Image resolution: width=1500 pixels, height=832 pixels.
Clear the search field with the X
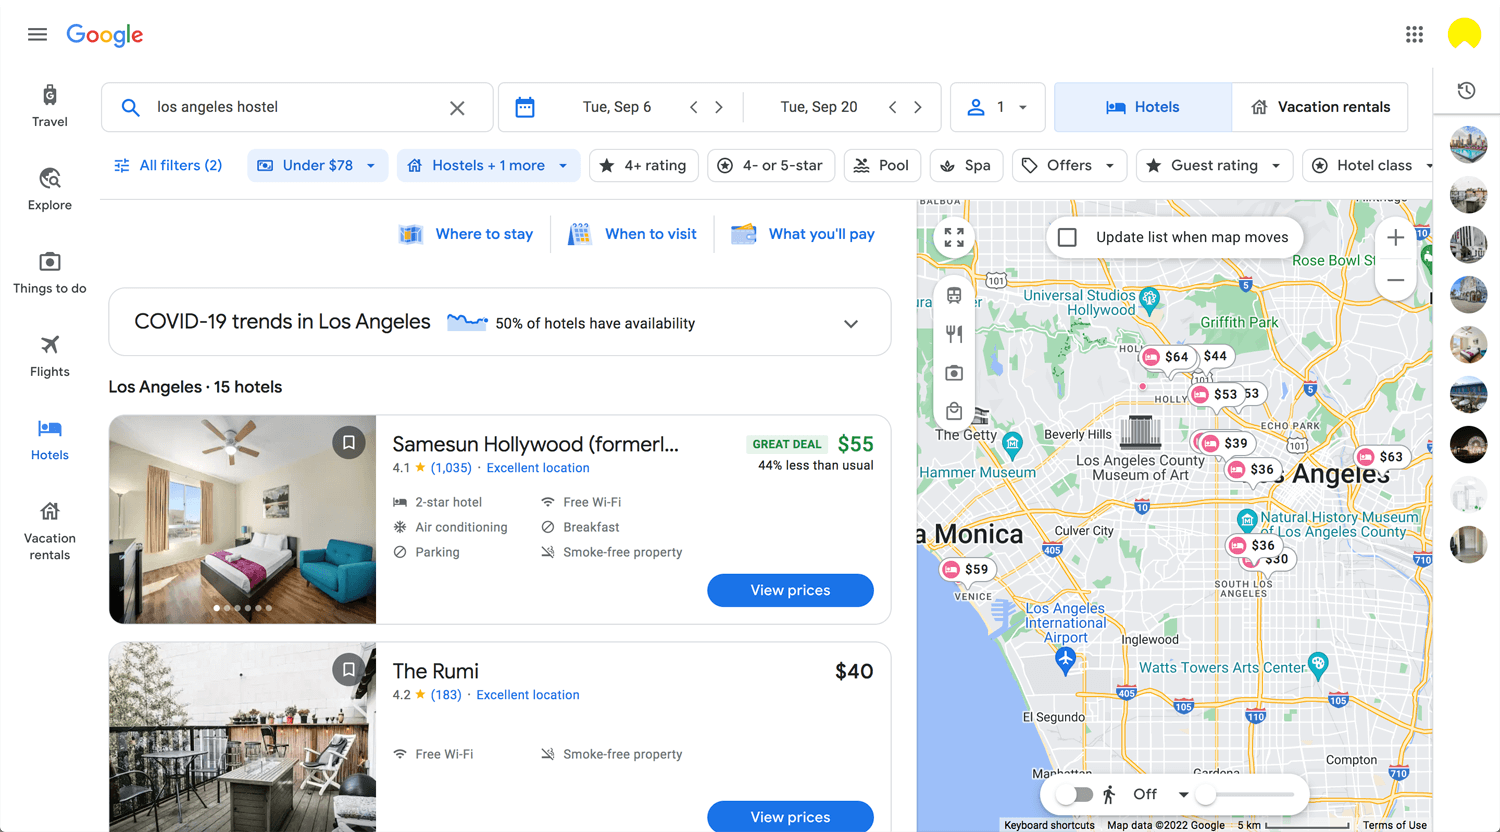[457, 108]
